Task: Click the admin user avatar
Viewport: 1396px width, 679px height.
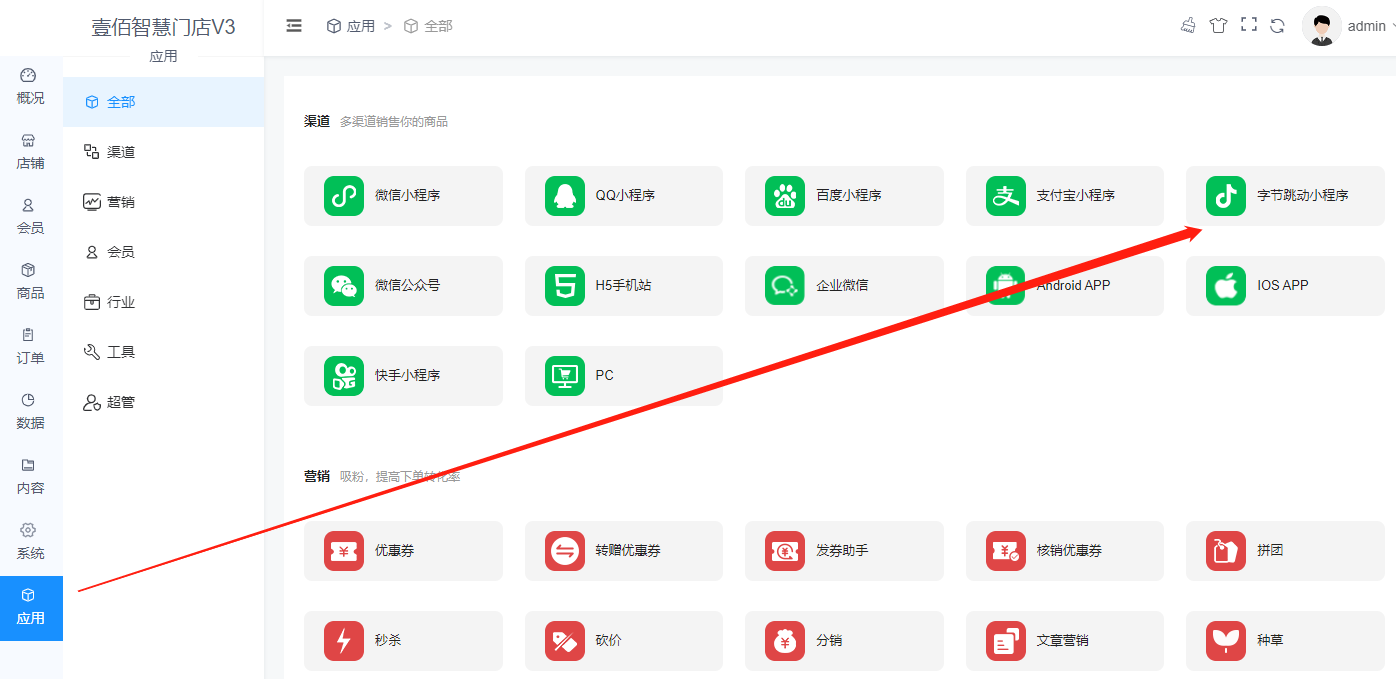Action: (1322, 26)
